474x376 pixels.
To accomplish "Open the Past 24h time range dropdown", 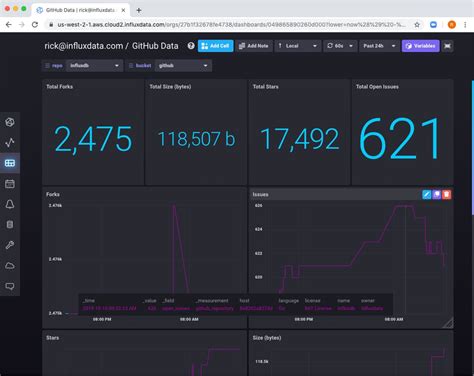I will tap(379, 46).
